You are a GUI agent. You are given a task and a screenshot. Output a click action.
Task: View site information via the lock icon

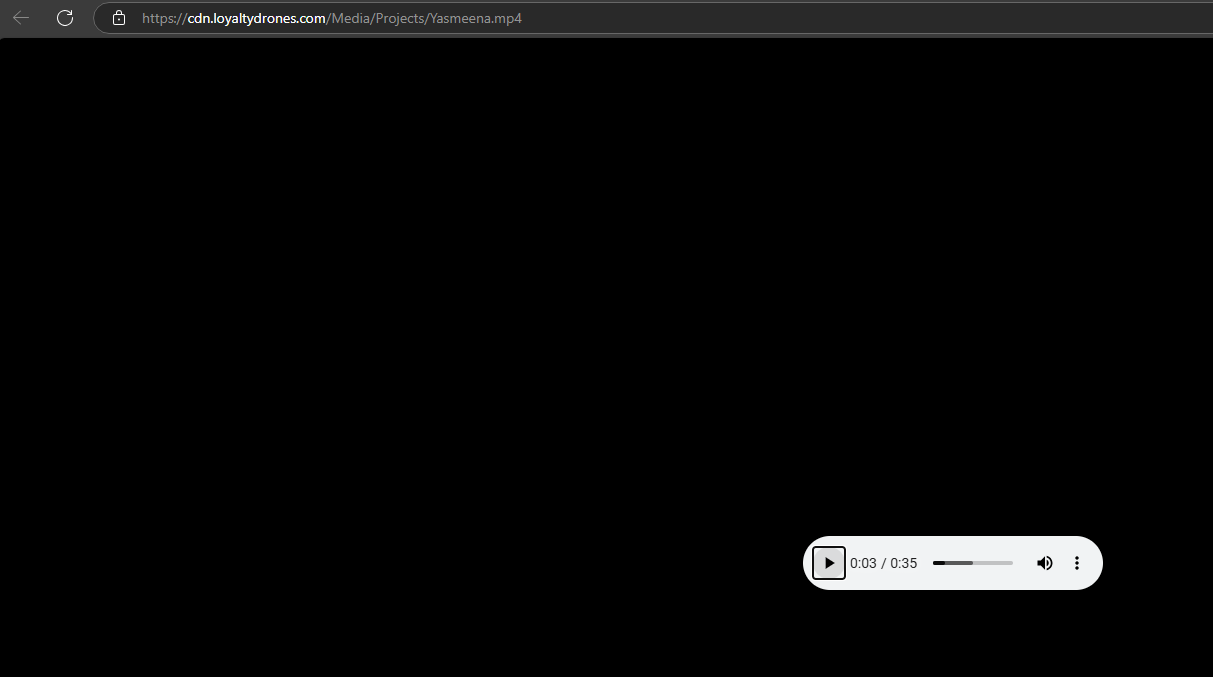[x=119, y=18]
